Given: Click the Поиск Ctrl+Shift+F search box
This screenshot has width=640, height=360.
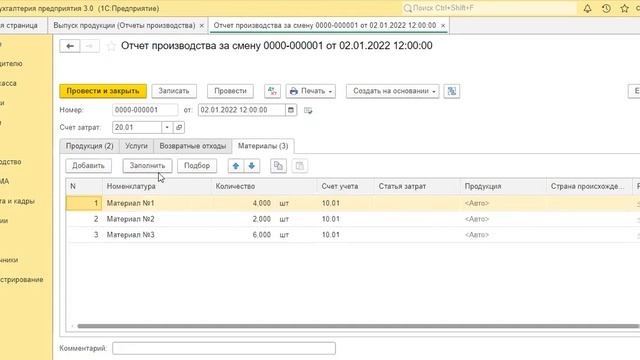Looking at the screenshot, I should pos(489,8).
